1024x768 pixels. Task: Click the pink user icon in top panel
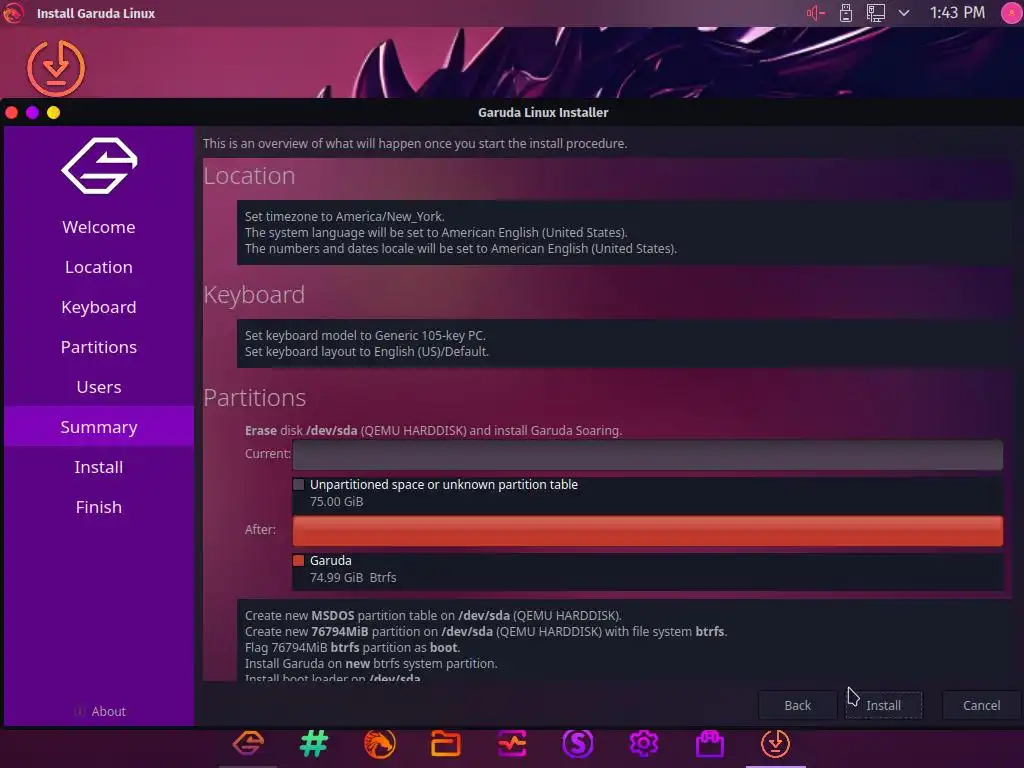click(1011, 13)
